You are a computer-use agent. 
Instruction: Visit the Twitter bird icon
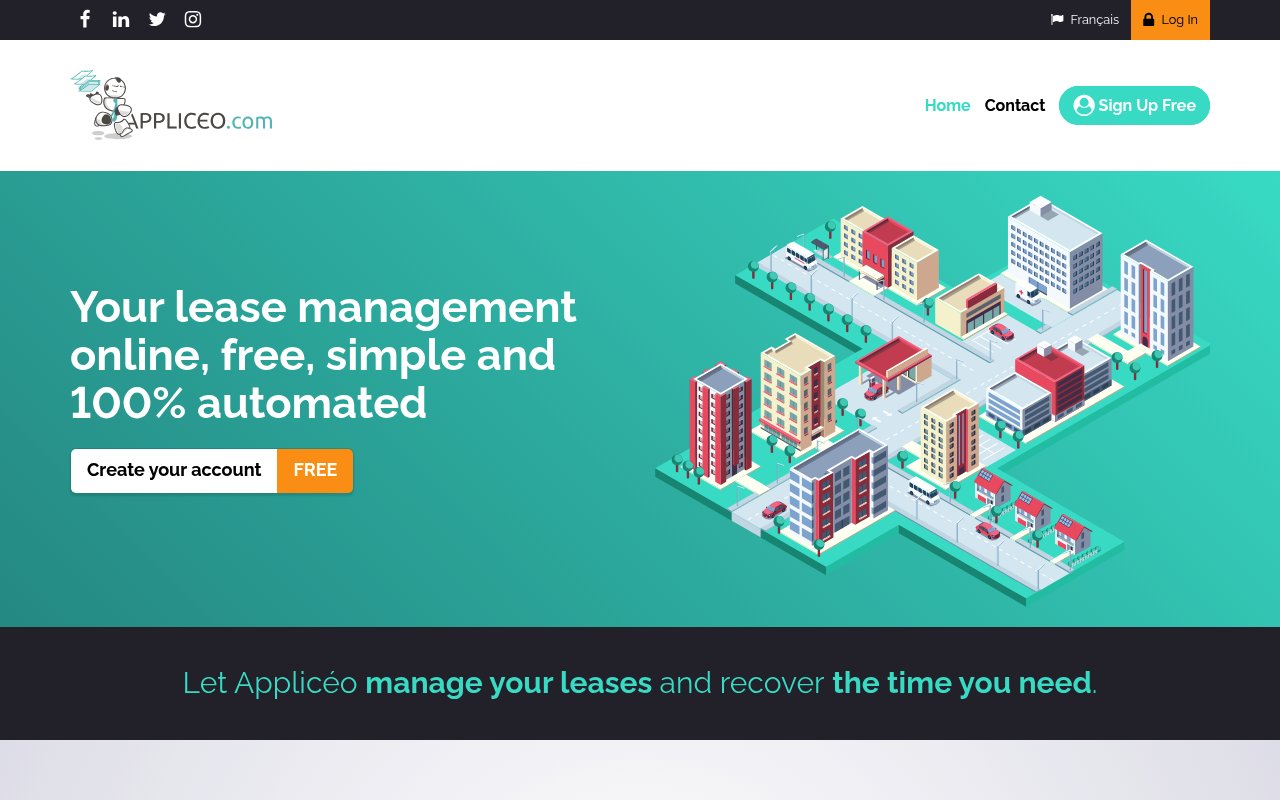coord(157,19)
